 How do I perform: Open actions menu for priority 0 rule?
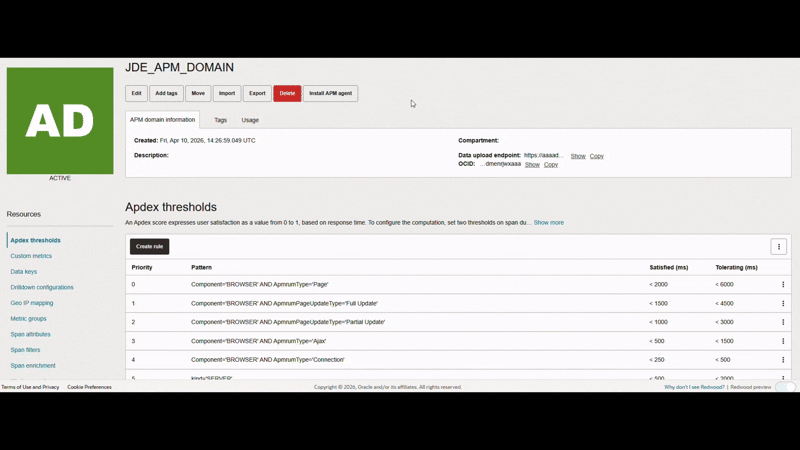point(783,285)
